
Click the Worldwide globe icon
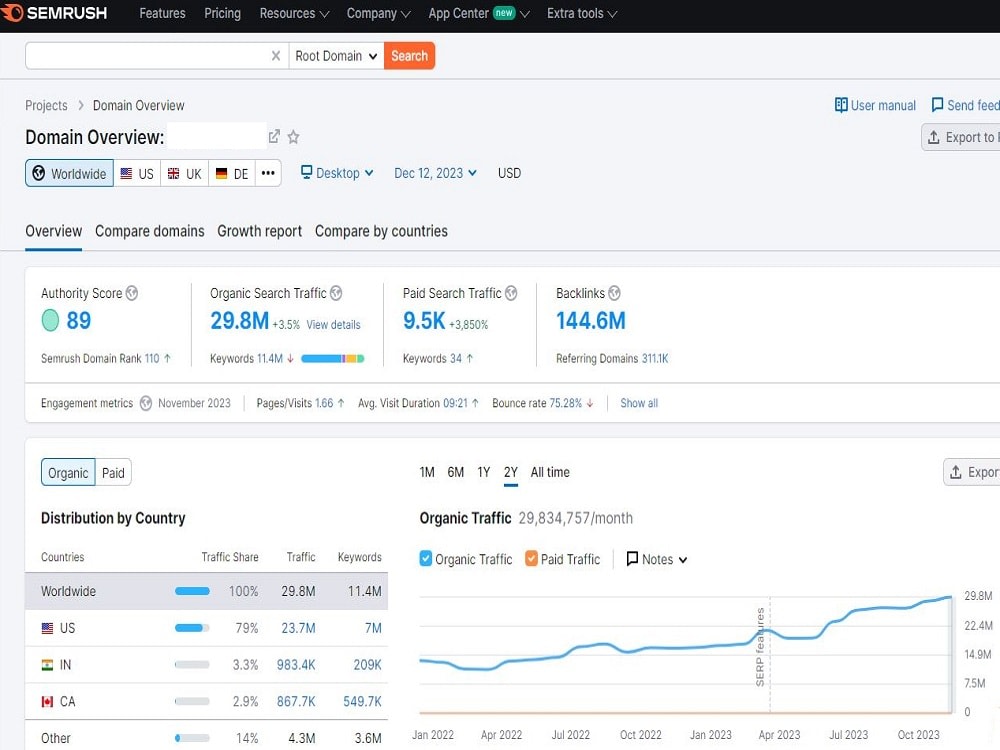tap(39, 173)
